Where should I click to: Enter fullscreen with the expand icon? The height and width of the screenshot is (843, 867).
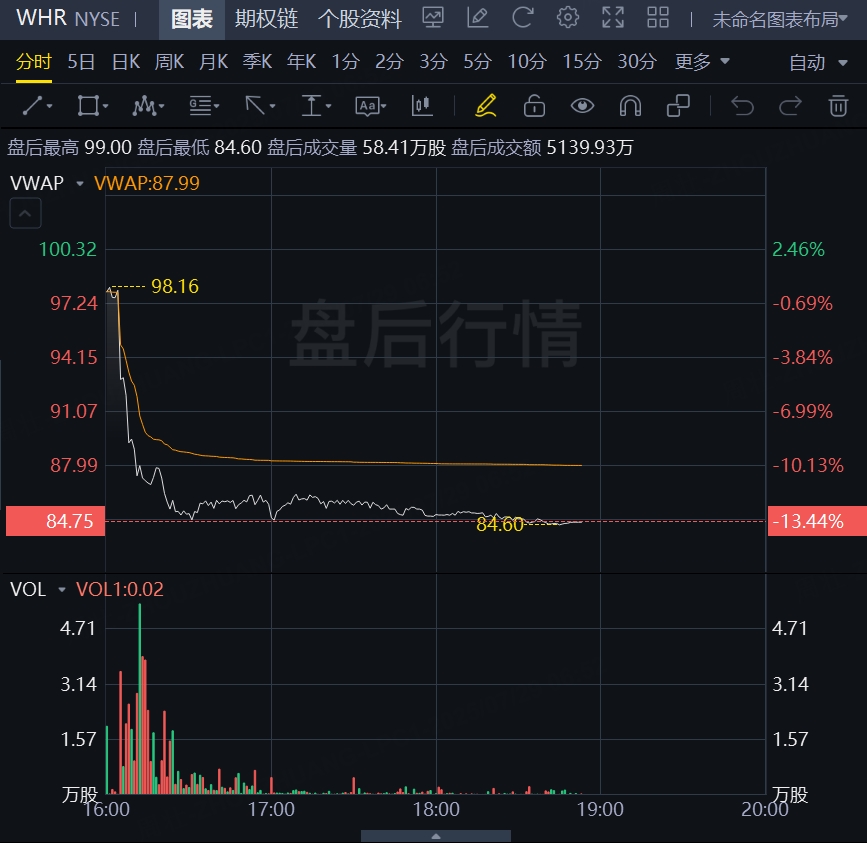(x=613, y=18)
